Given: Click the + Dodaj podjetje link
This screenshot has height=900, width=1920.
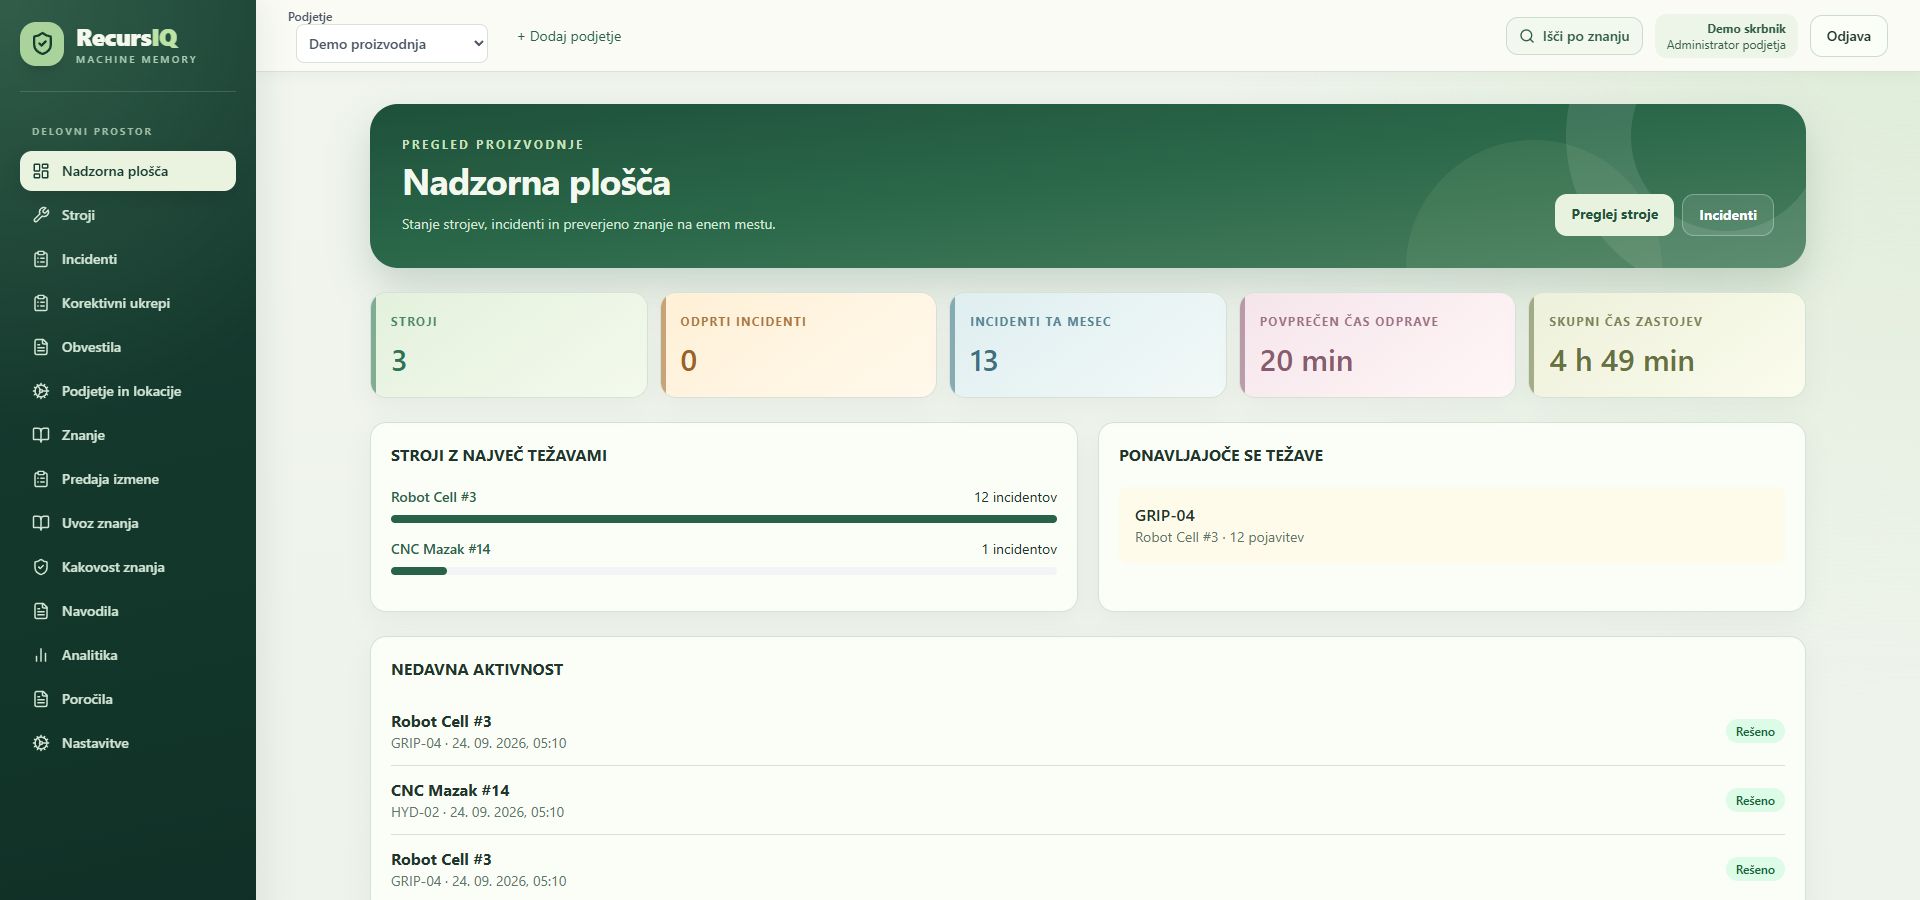Looking at the screenshot, I should [569, 36].
